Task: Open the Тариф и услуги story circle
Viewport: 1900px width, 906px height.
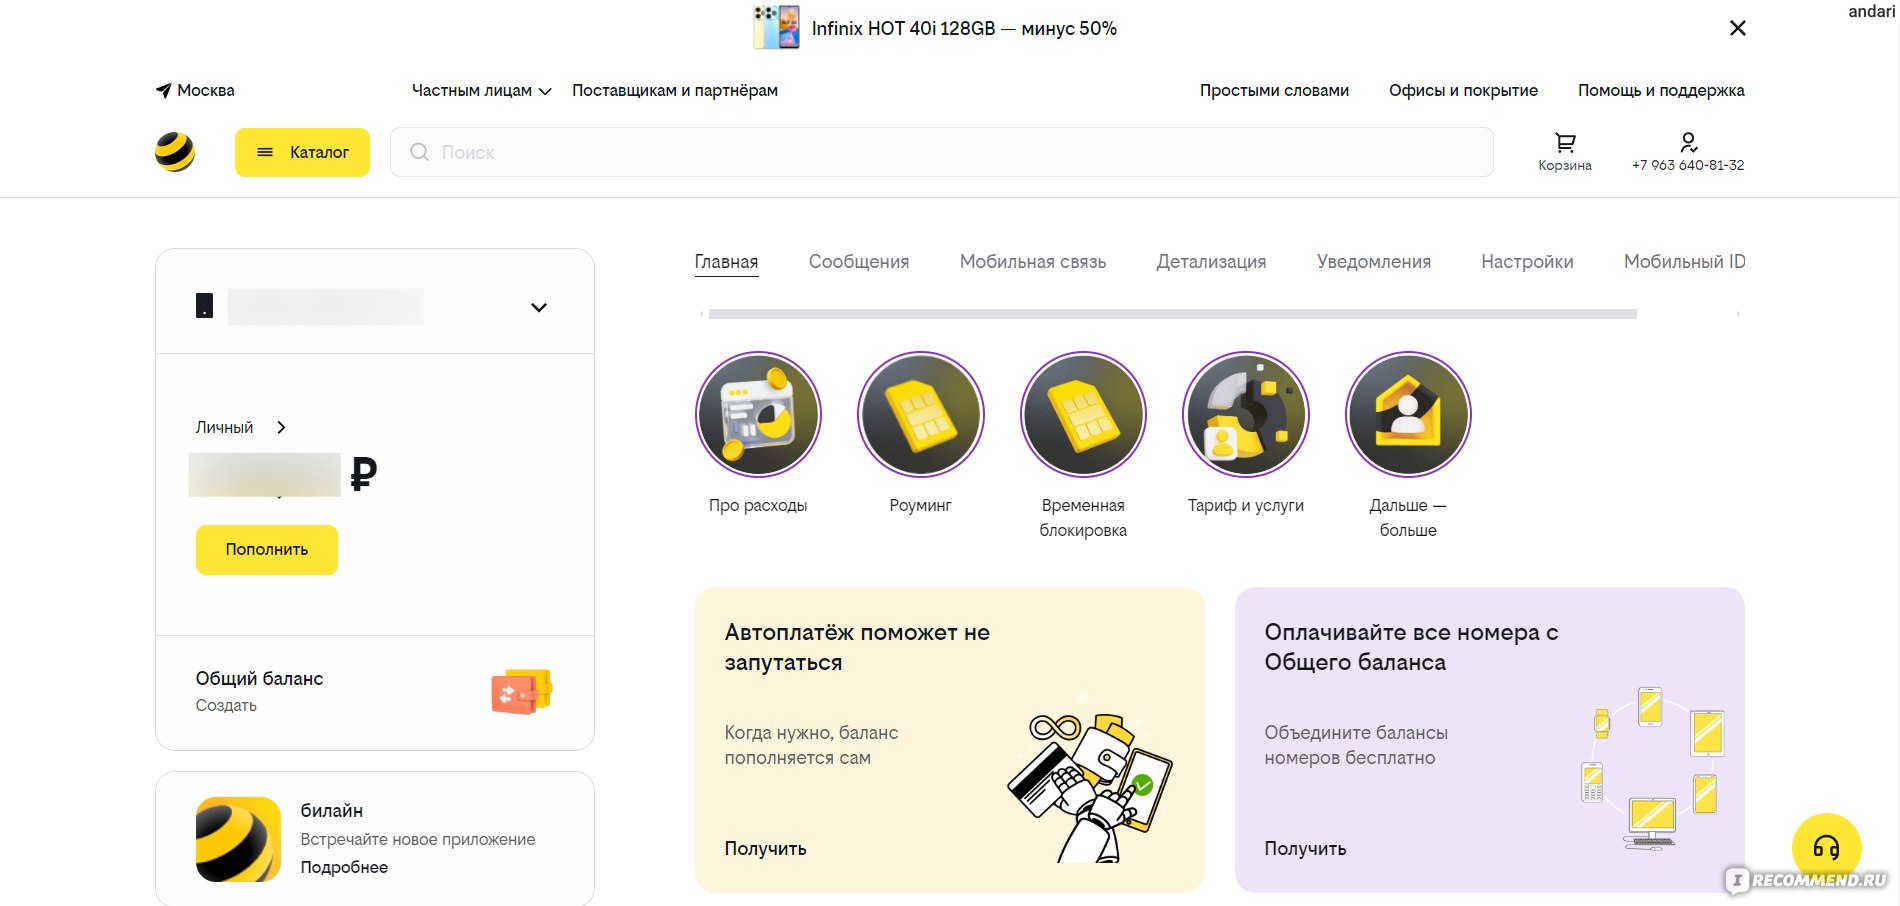Action: point(1245,414)
